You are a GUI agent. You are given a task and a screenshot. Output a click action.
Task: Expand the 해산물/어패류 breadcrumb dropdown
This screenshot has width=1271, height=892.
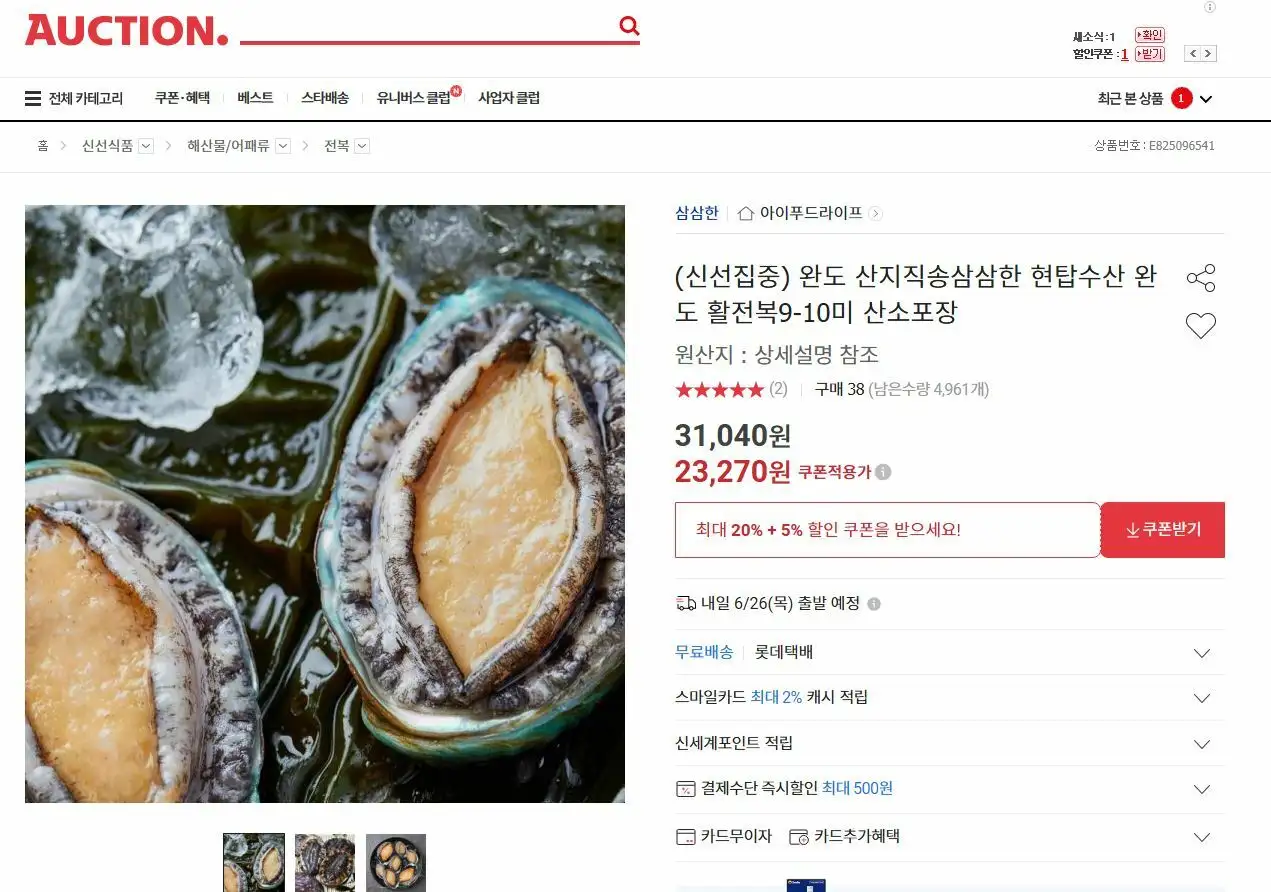click(x=283, y=146)
